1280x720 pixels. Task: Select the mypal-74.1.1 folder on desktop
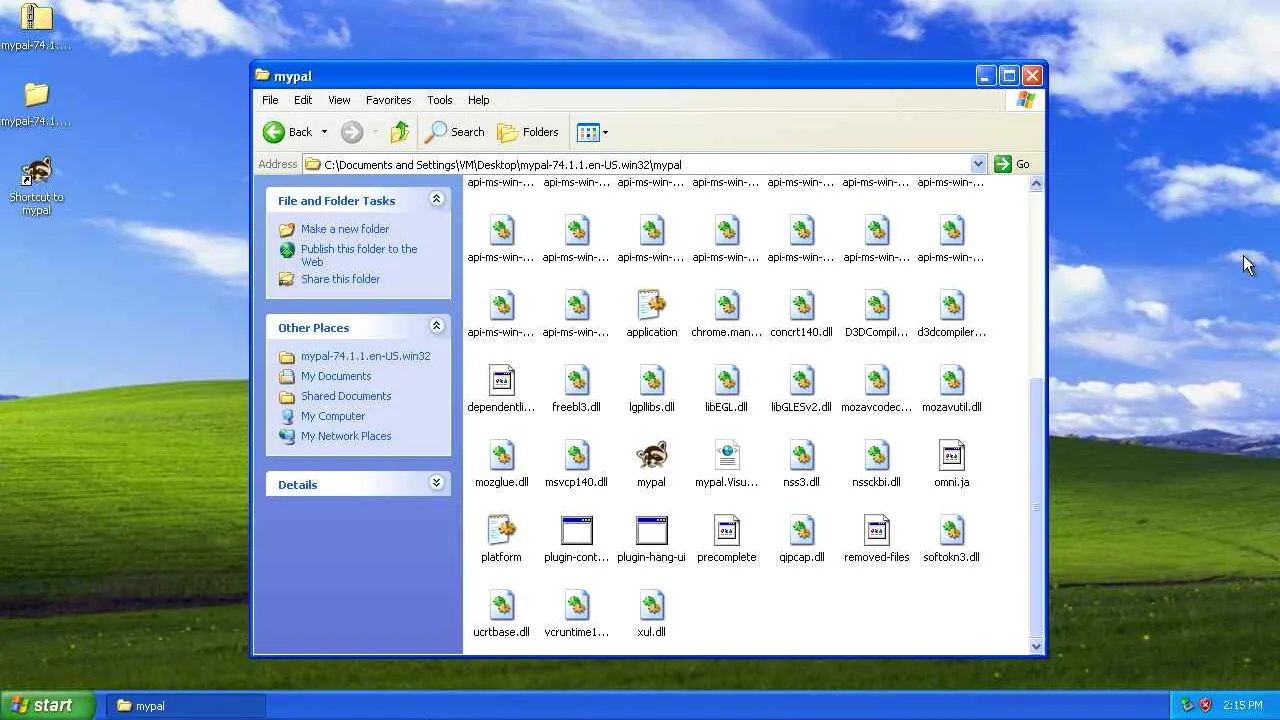point(36,94)
